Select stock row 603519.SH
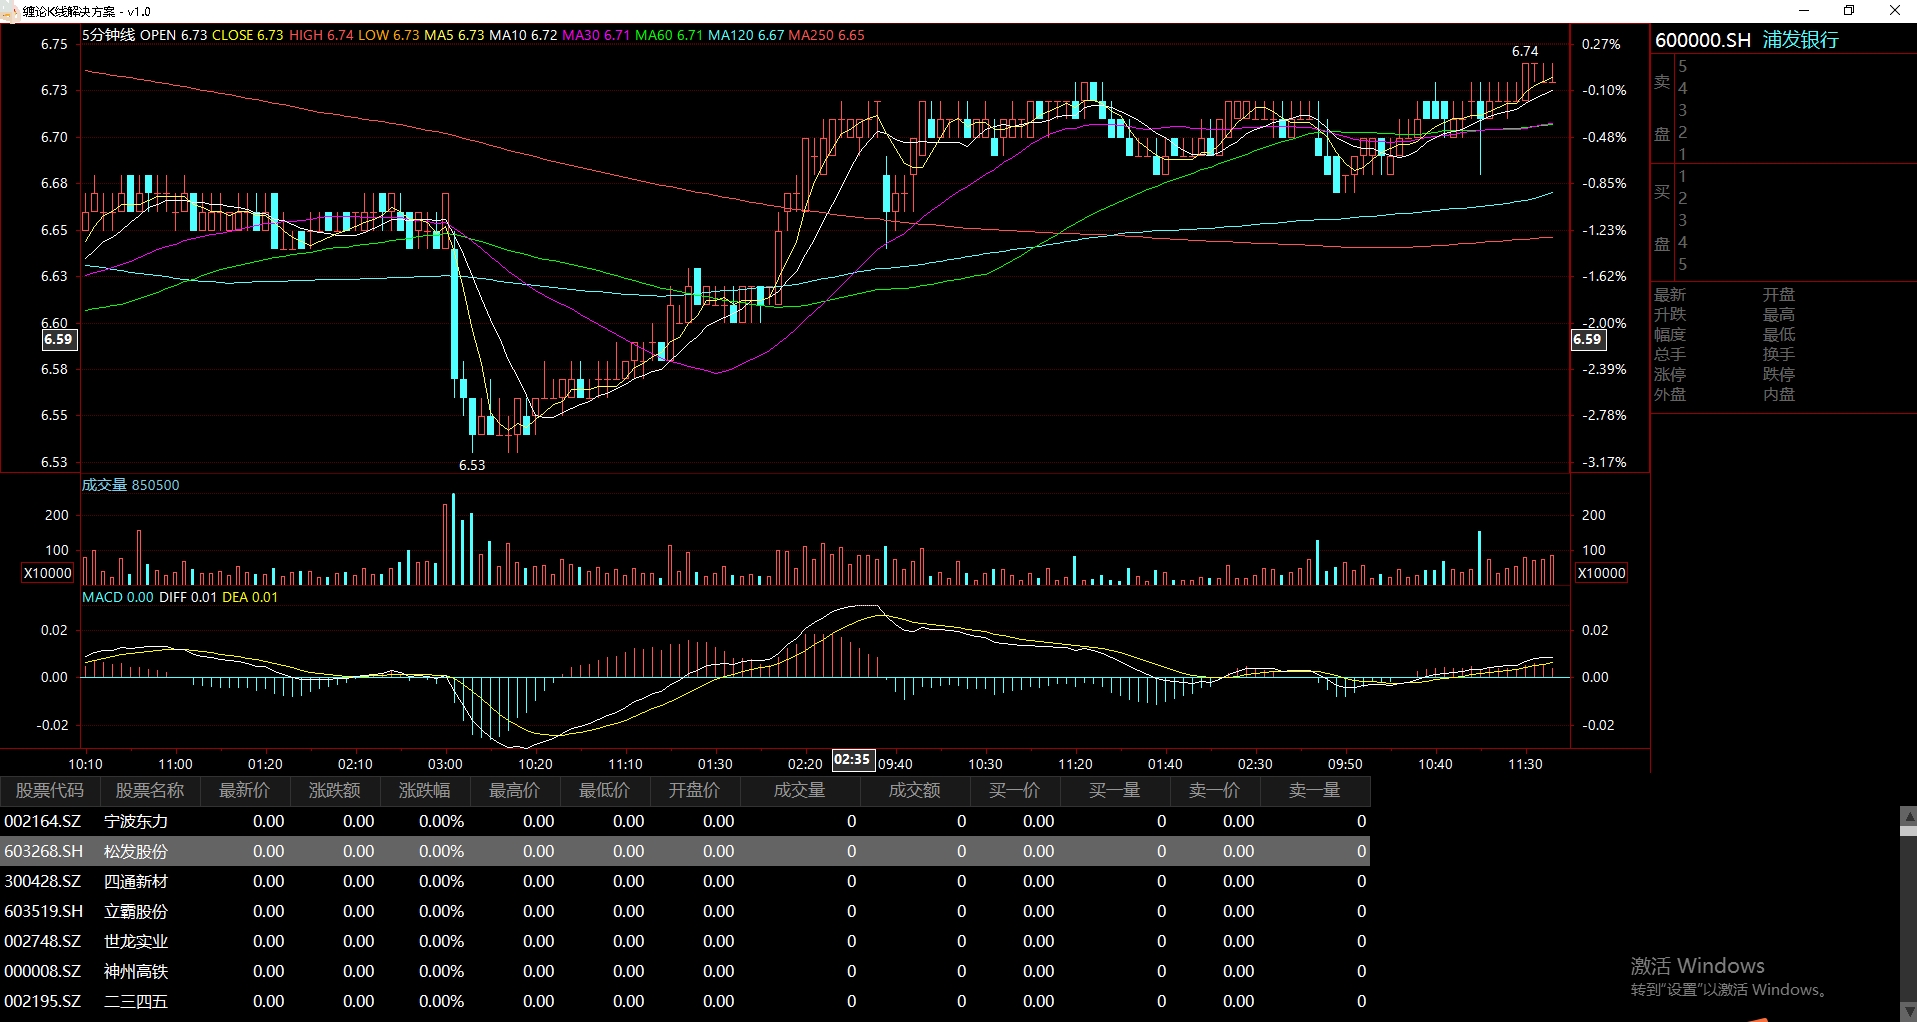 point(685,911)
